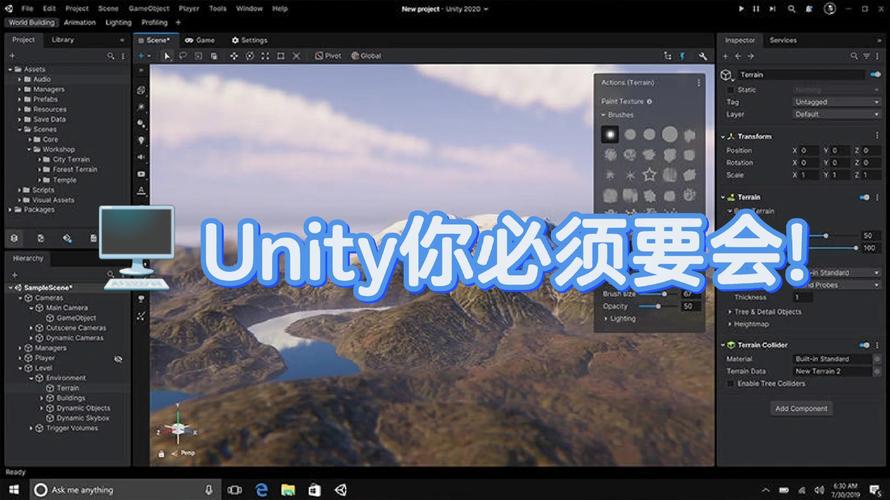This screenshot has width=890, height=500.
Task: Expand Tree & Detail Objects section
Action: click(730, 312)
